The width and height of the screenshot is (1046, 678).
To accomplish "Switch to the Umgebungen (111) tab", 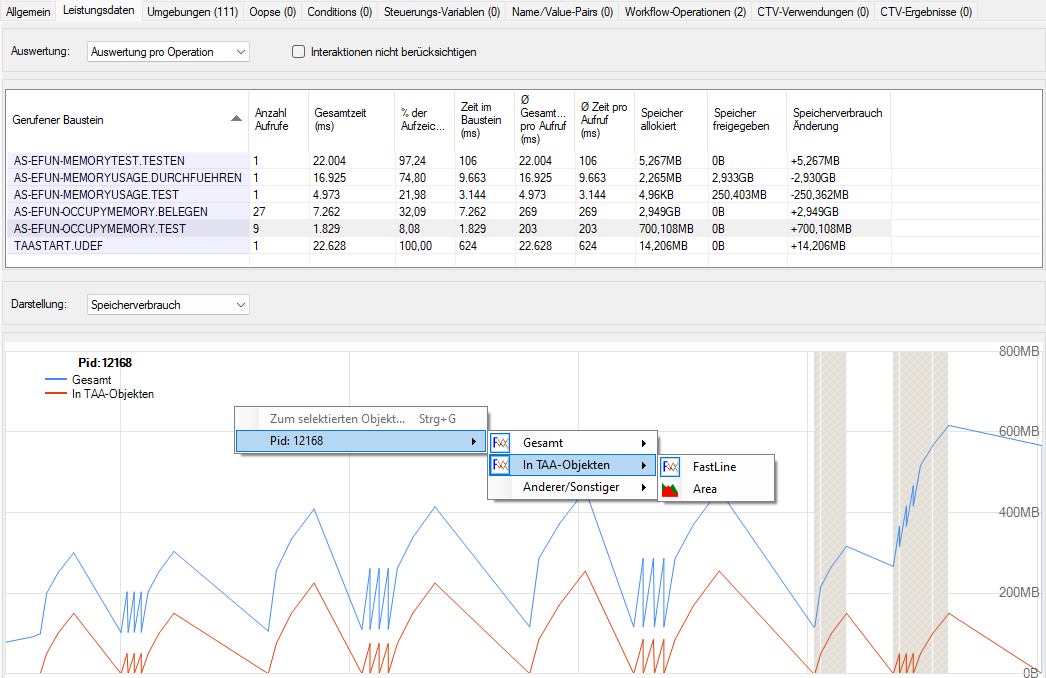I will point(192,12).
